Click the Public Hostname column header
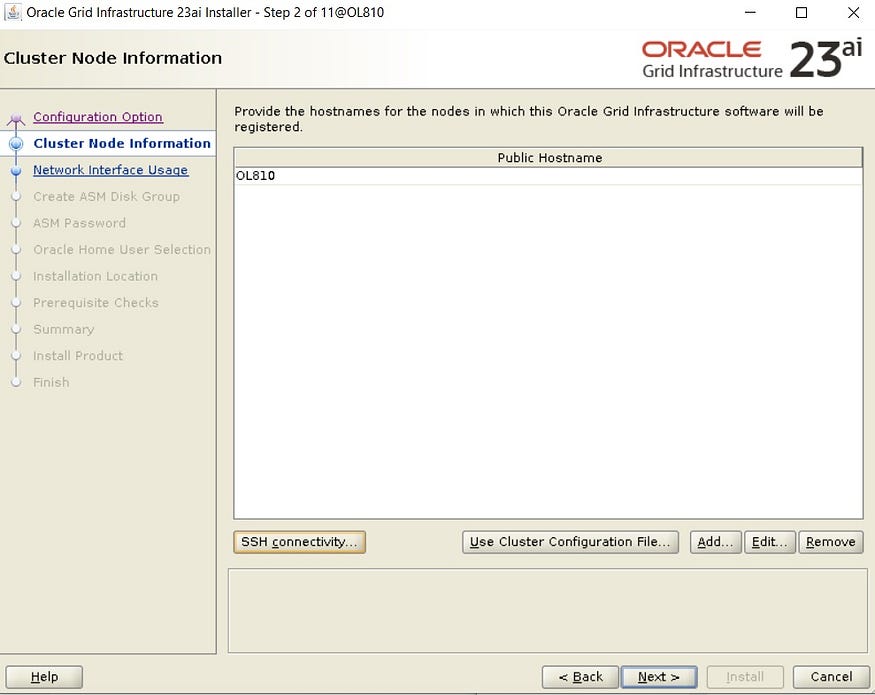The height and width of the screenshot is (695, 875). pos(549,157)
